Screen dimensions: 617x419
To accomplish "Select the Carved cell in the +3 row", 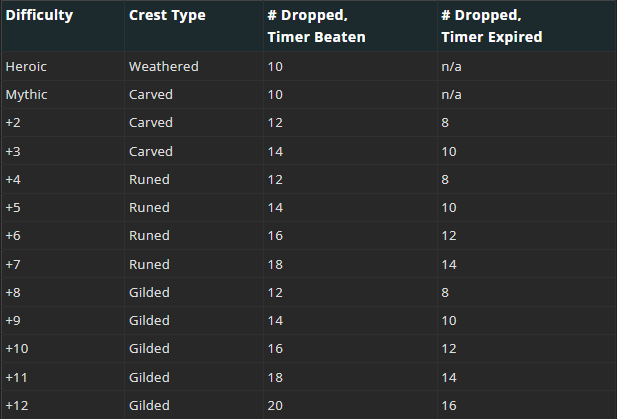I will 151,151.
